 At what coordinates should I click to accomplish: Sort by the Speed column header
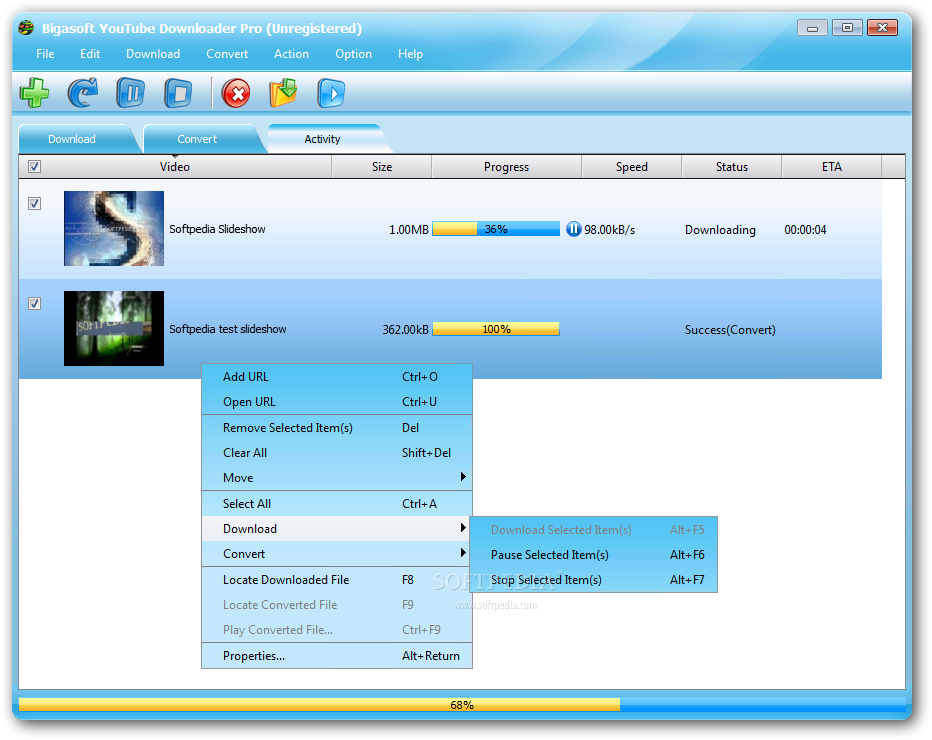coord(631,166)
